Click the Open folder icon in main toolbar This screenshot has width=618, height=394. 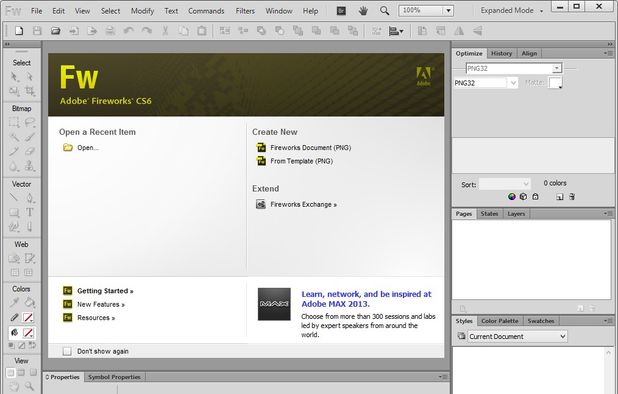tap(56, 31)
